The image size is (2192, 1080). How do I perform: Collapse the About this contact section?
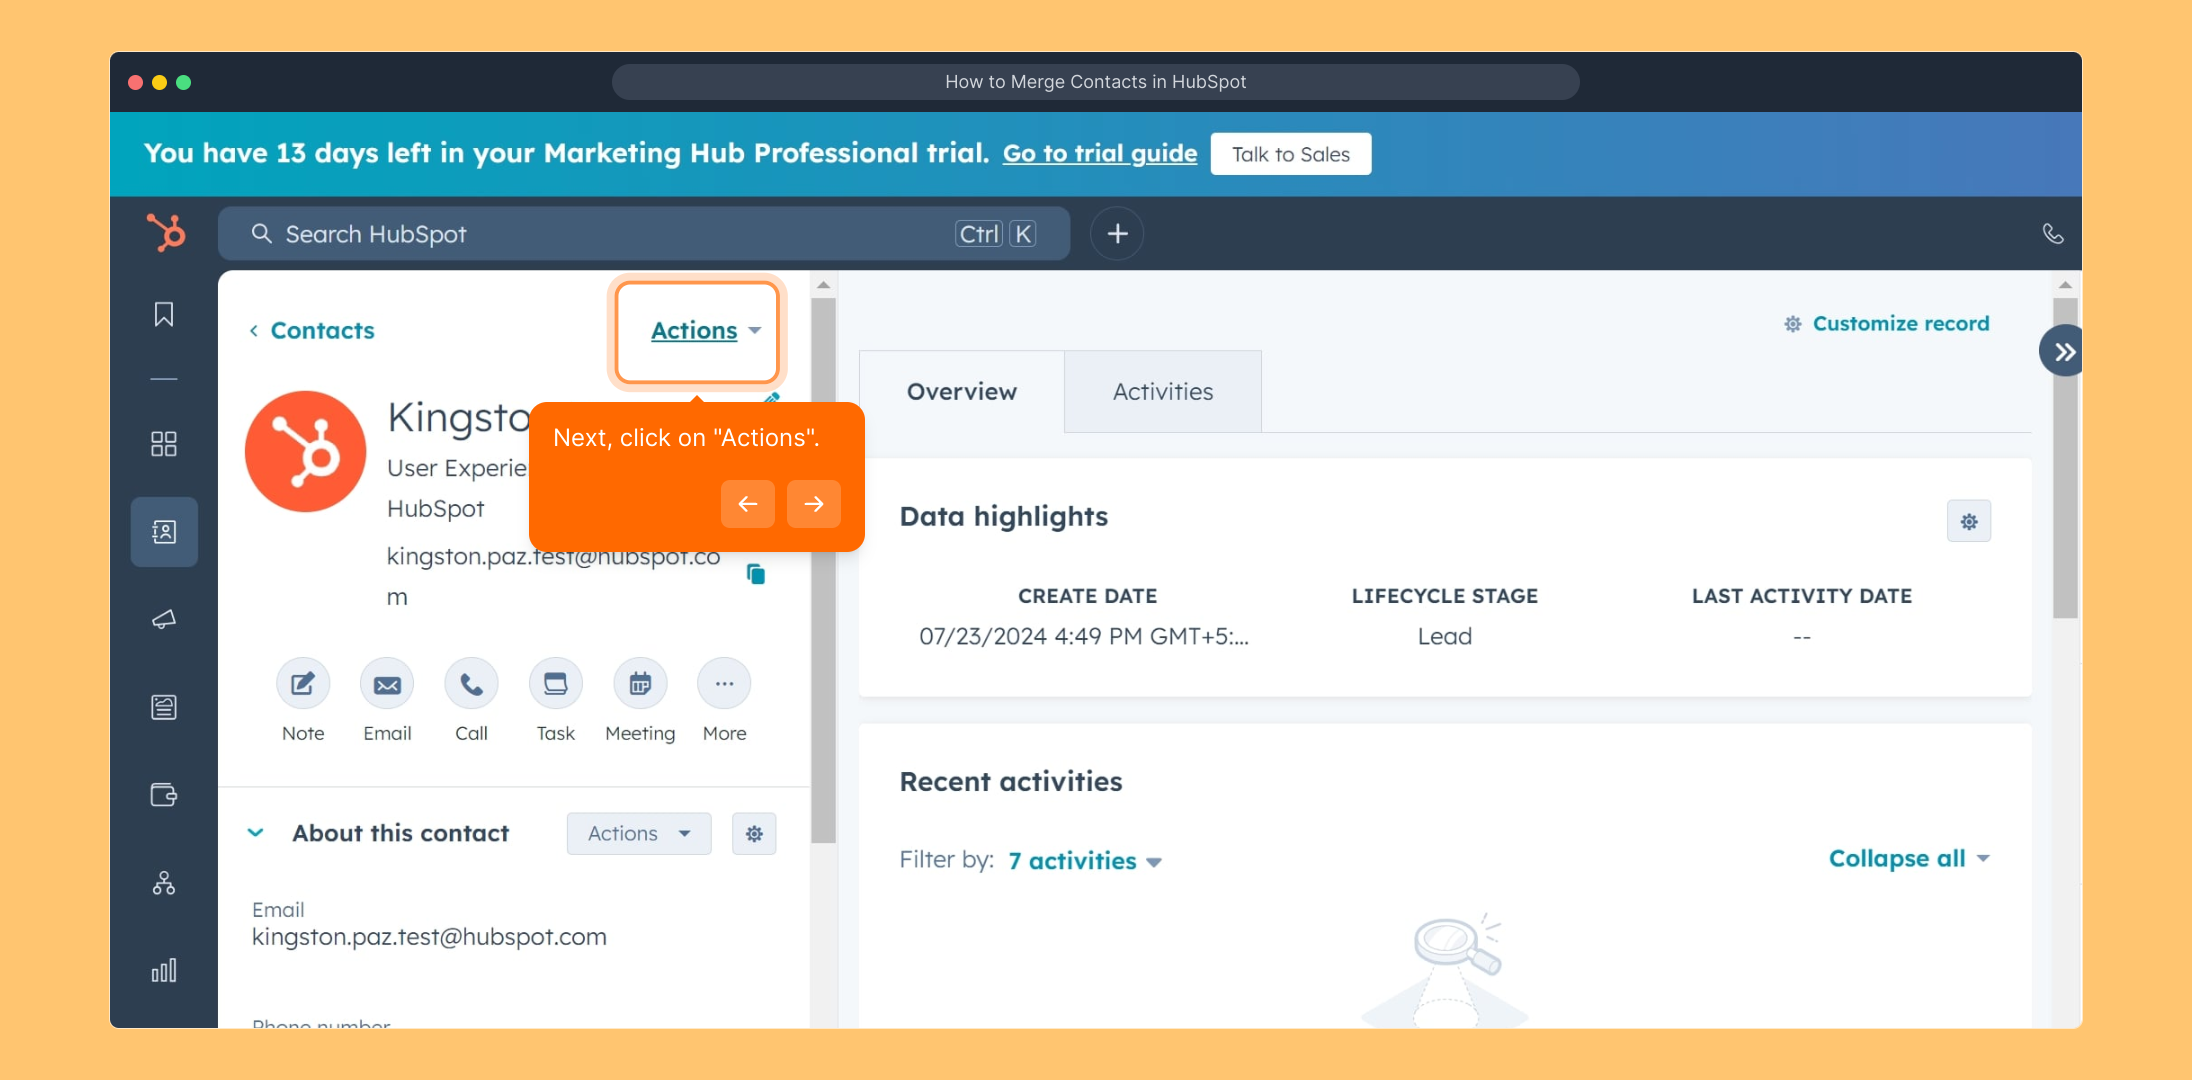pyautogui.click(x=256, y=833)
